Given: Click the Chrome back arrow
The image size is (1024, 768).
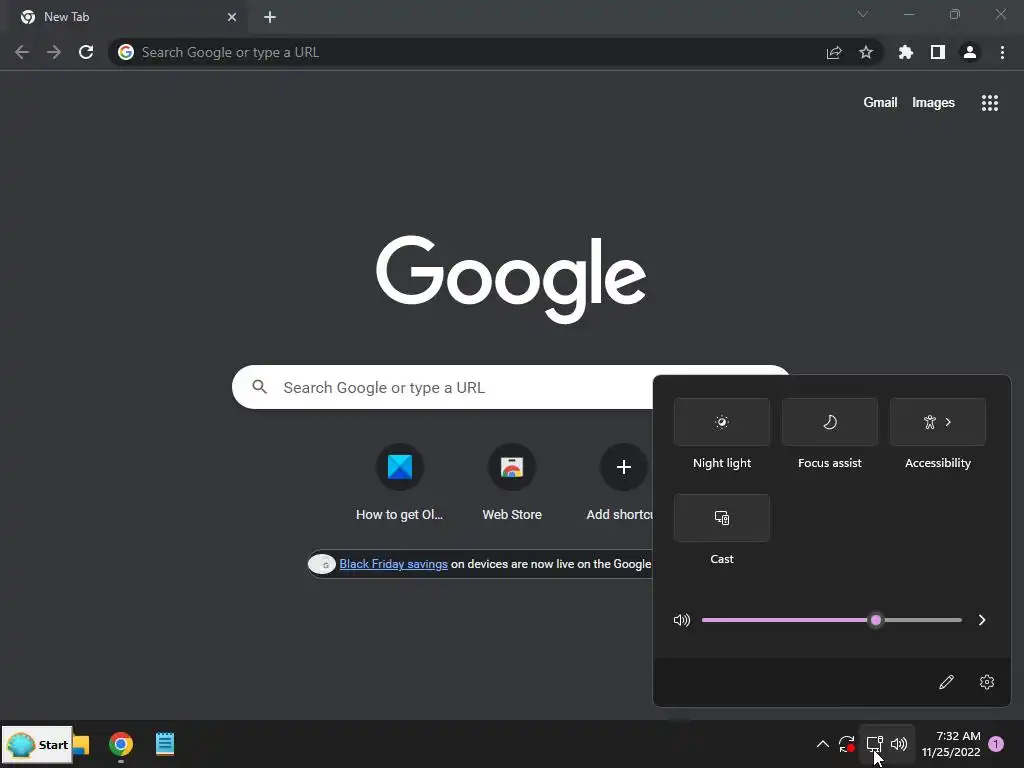Looking at the screenshot, I should tap(22, 52).
